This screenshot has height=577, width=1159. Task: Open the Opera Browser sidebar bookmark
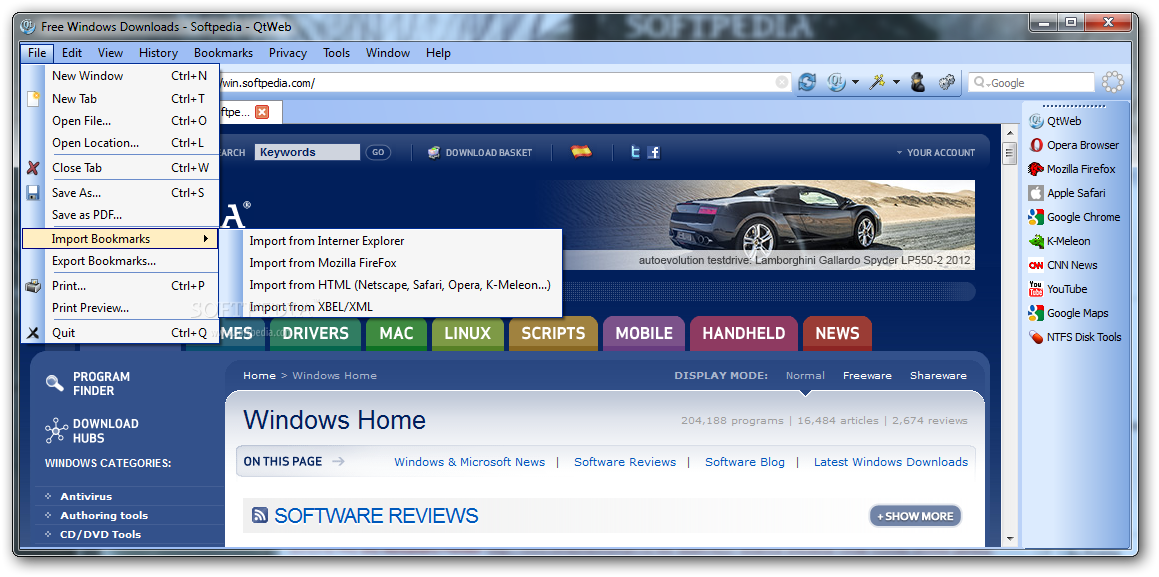point(1073,146)
